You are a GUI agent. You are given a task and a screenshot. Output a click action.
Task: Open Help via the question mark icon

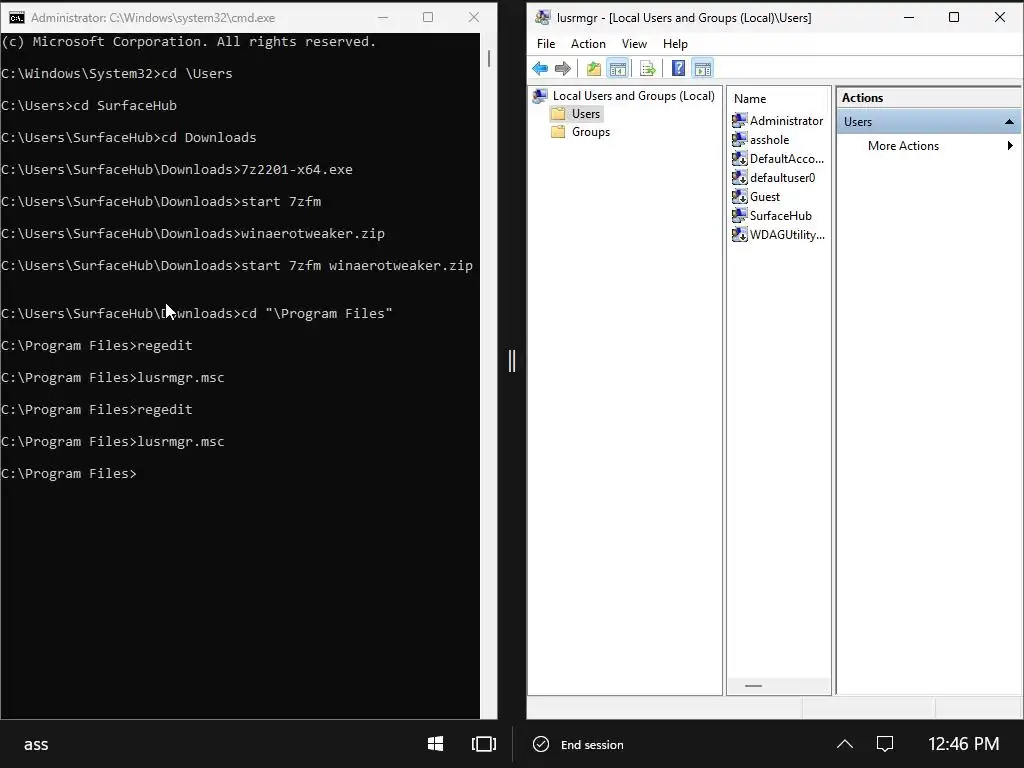678,68
